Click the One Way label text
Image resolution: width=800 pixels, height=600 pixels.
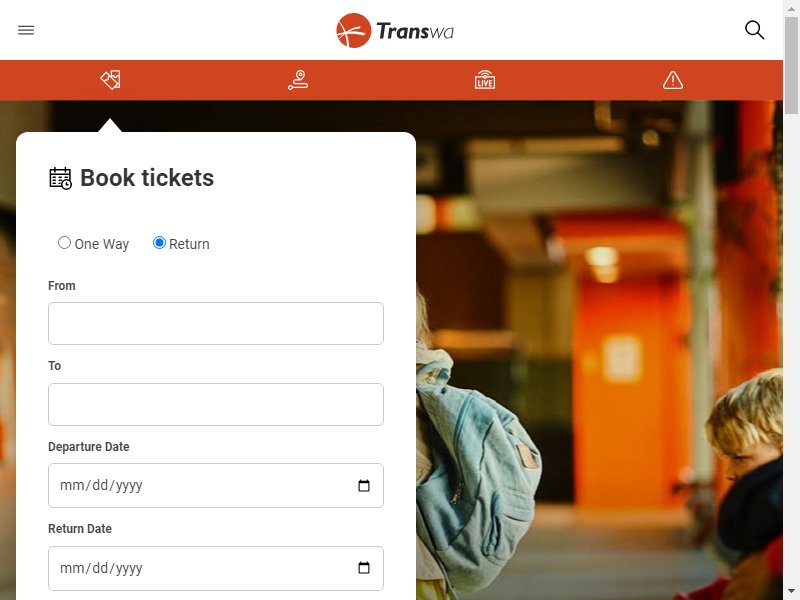(x=102, y=244)
